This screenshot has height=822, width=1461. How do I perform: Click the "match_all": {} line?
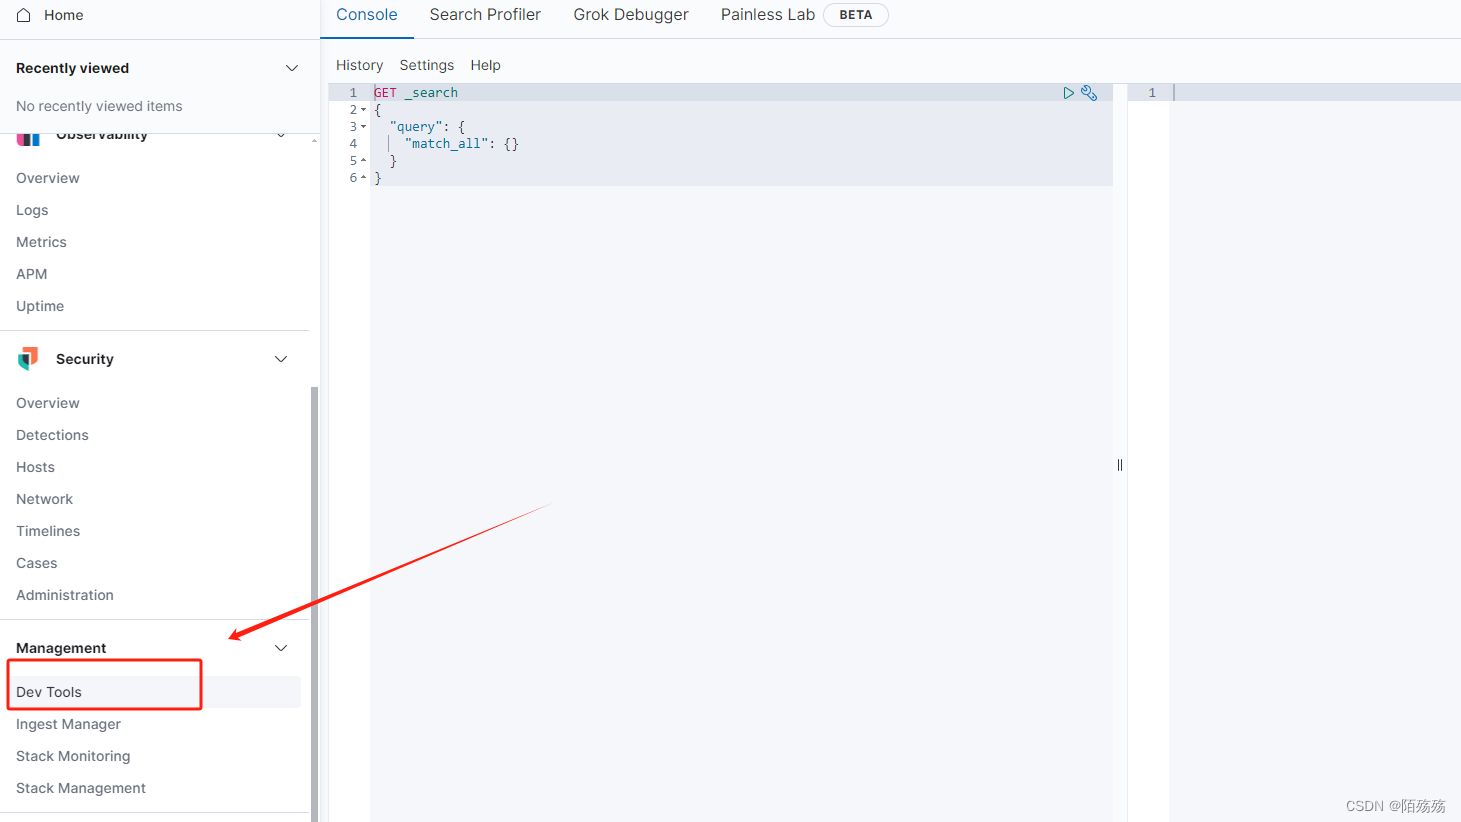(x=462, y=144)
